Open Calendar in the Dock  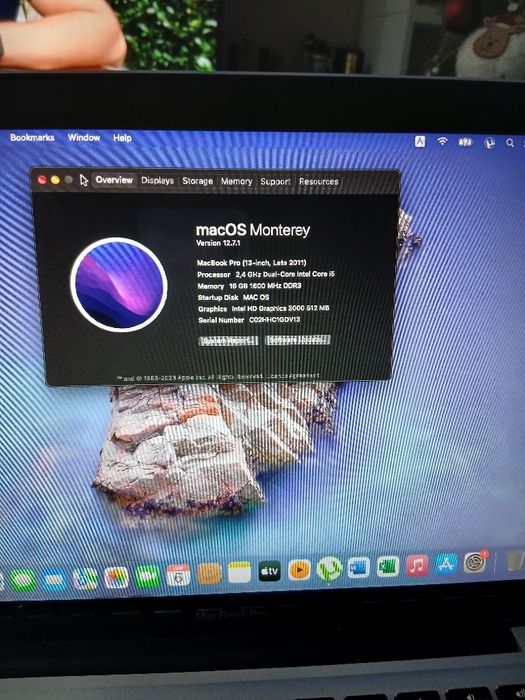point(178,575)
